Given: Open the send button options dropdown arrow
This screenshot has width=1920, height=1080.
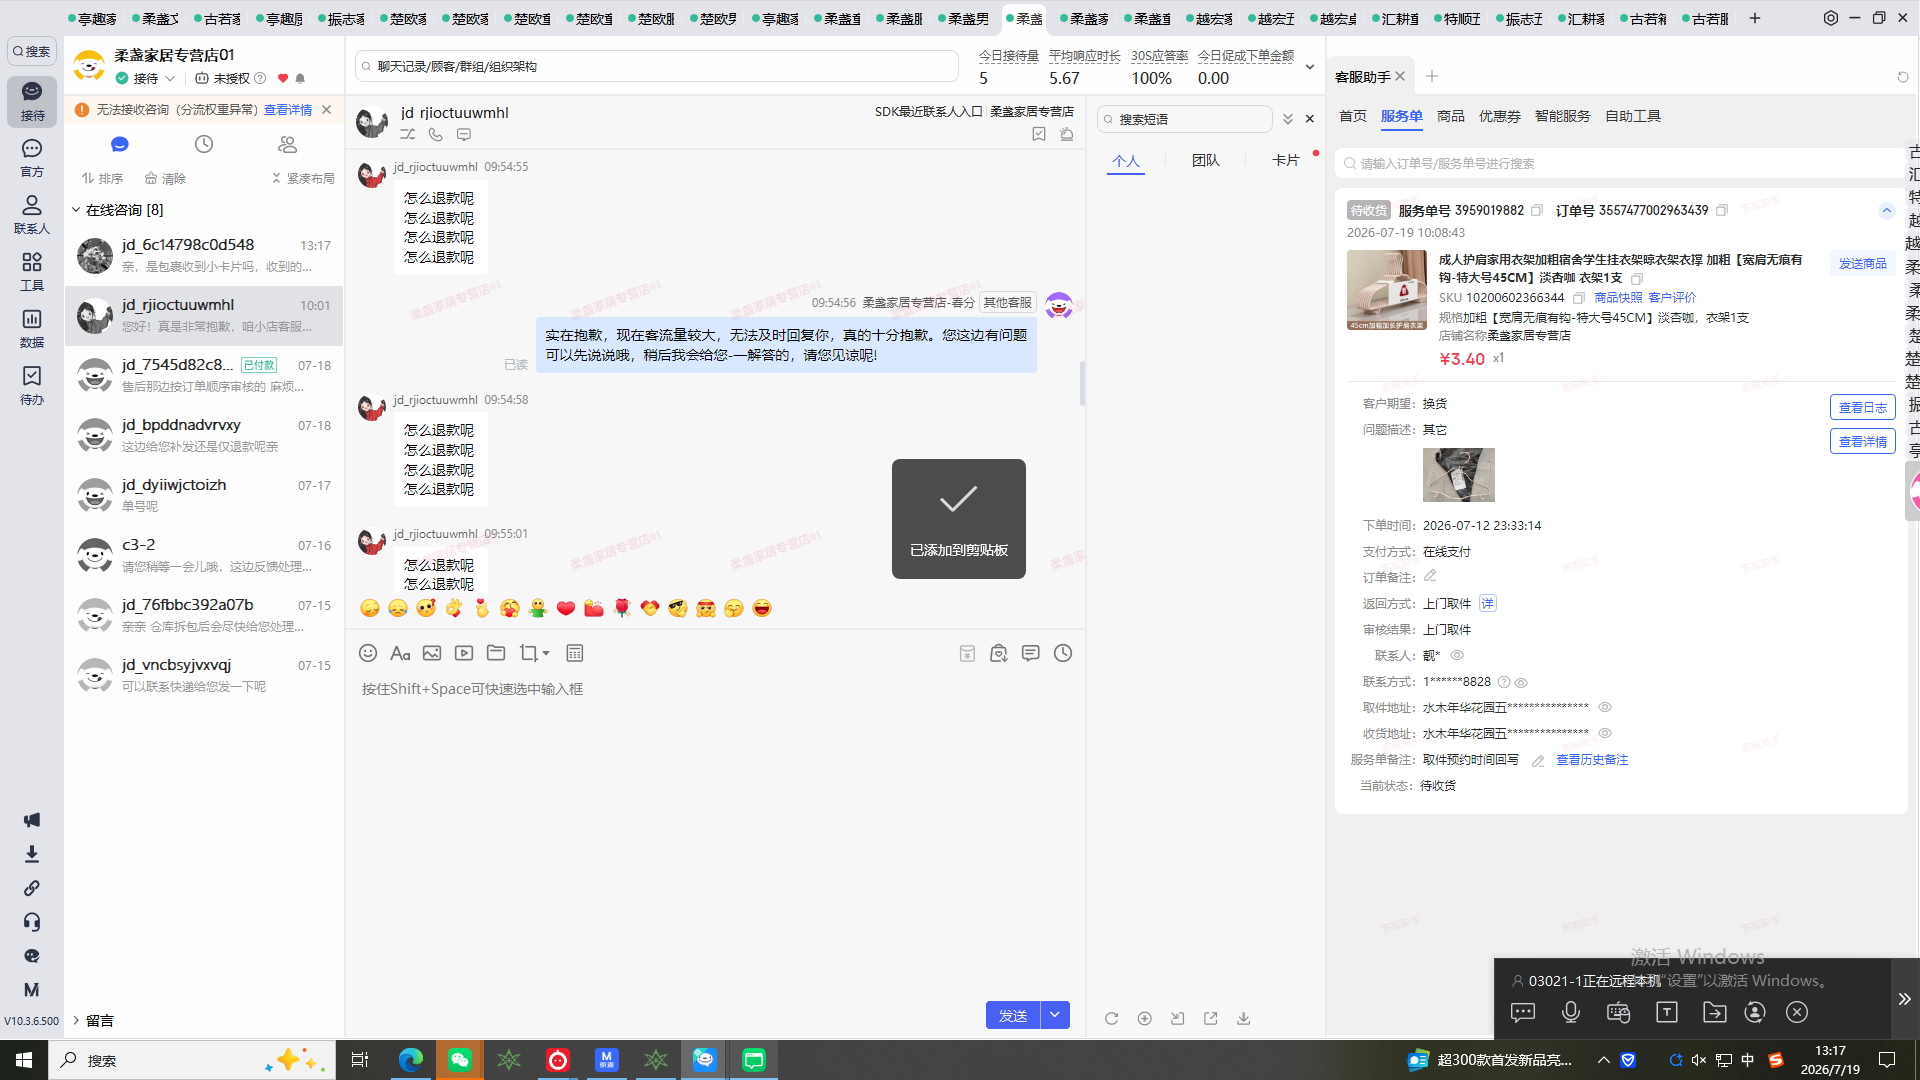Looking at the screenshot, I should click(1055, 1015).
